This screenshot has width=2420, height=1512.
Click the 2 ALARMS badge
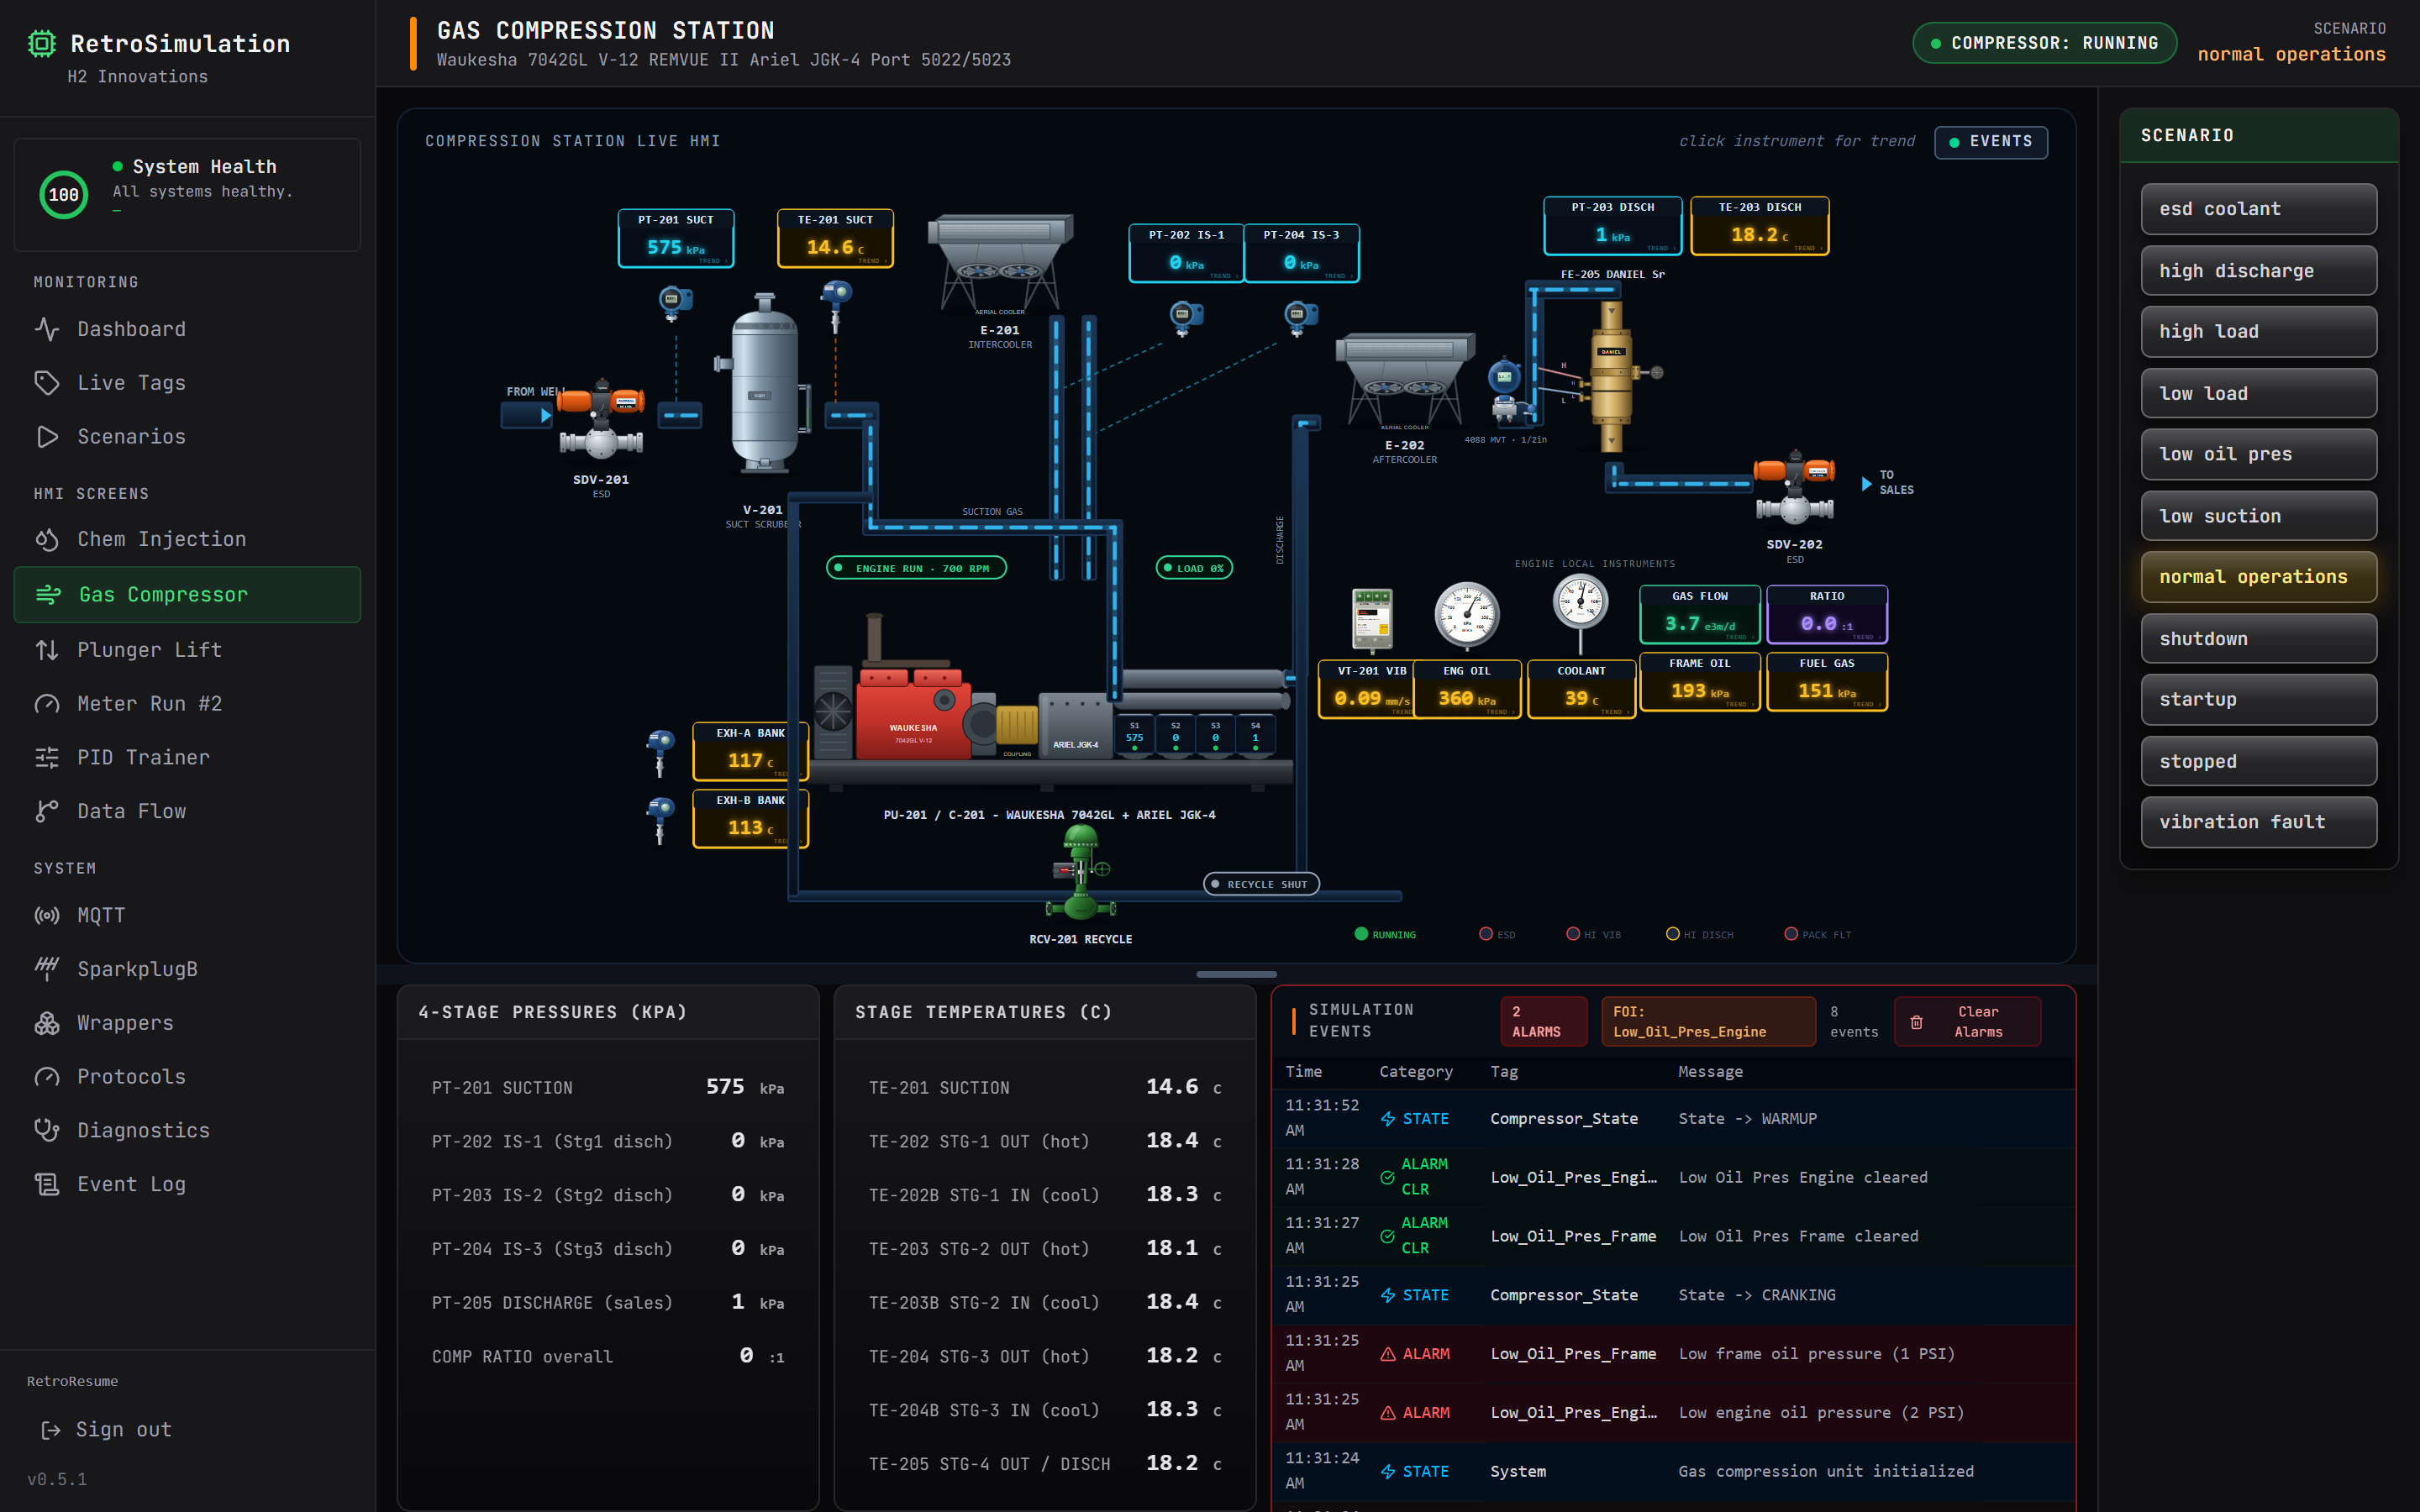pos(1543,1021)
